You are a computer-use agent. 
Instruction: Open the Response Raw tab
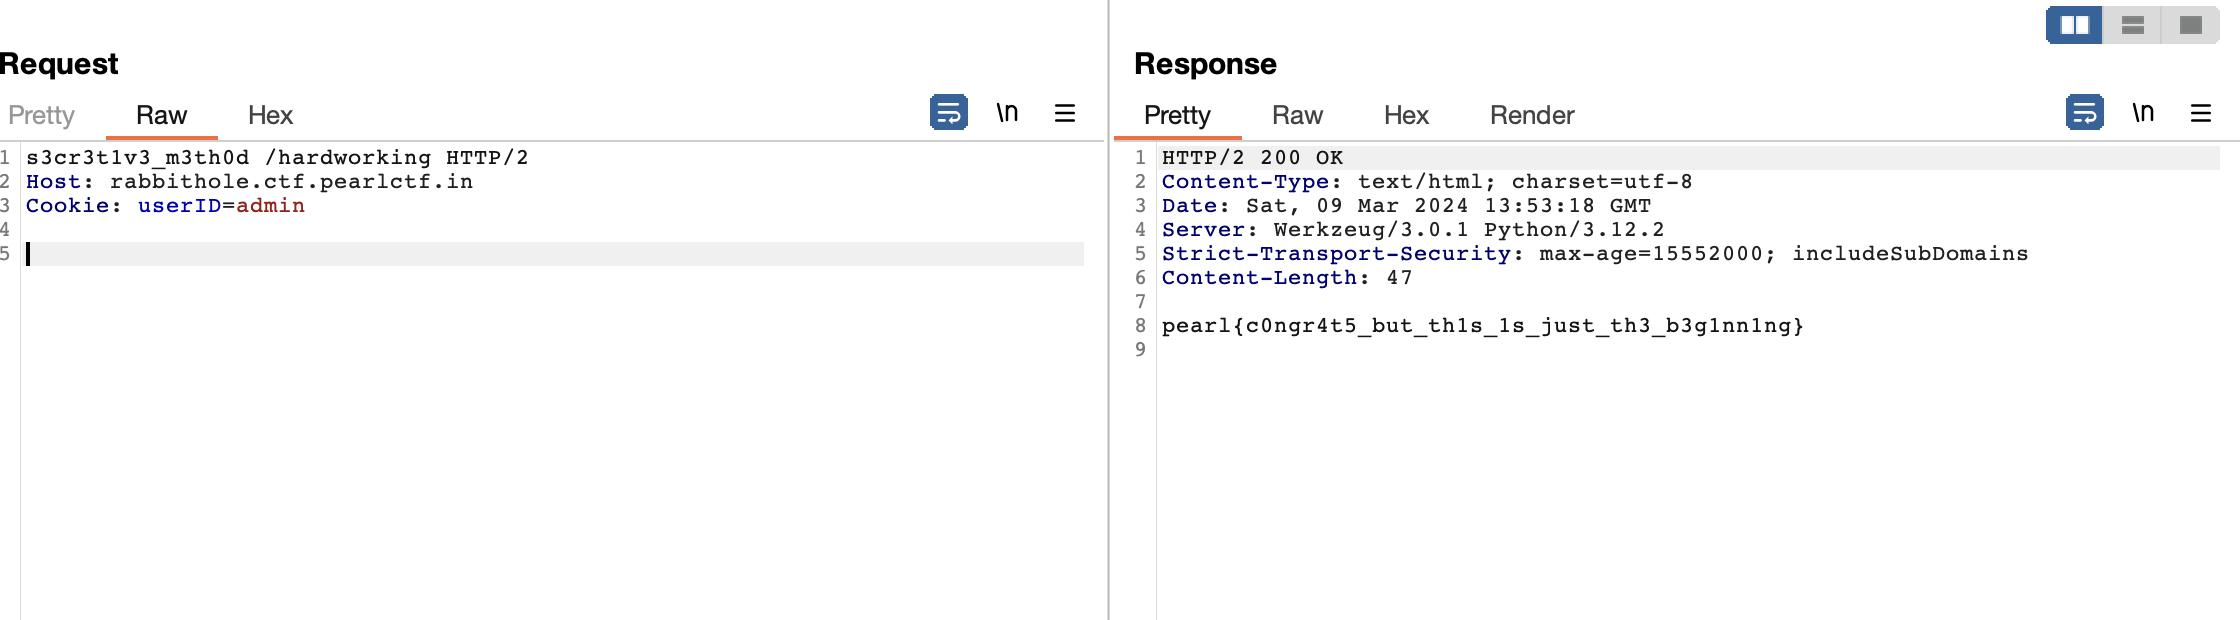[1297, 115]
